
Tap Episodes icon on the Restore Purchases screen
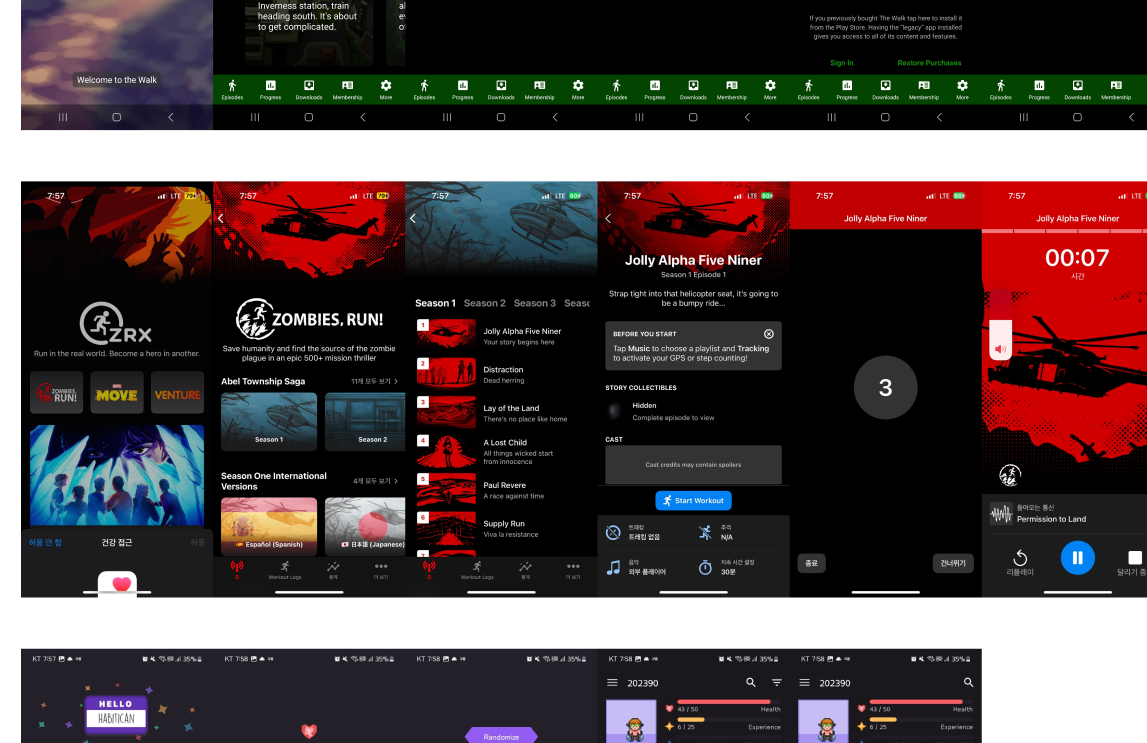(808, 89)
